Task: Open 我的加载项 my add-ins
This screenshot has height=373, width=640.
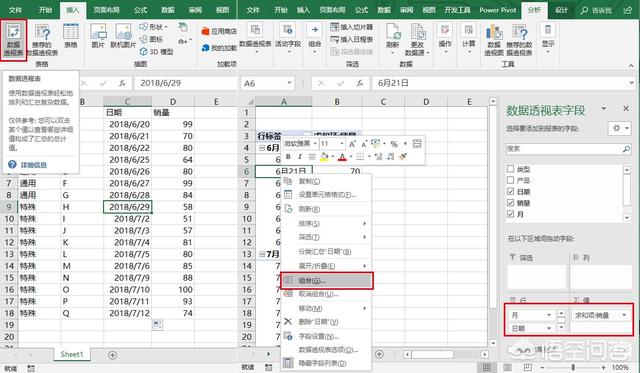Action: pos(219,48)
